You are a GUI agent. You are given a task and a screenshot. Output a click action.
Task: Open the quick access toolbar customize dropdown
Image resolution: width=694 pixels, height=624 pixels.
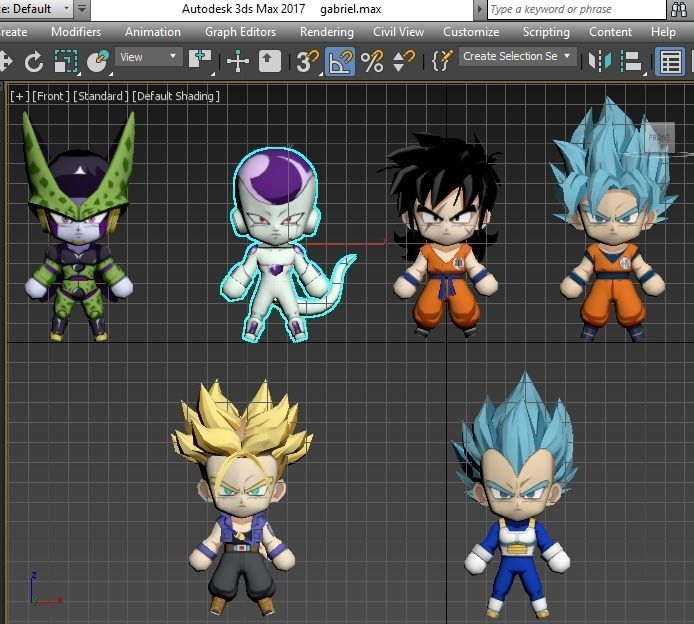click(82, 9)
